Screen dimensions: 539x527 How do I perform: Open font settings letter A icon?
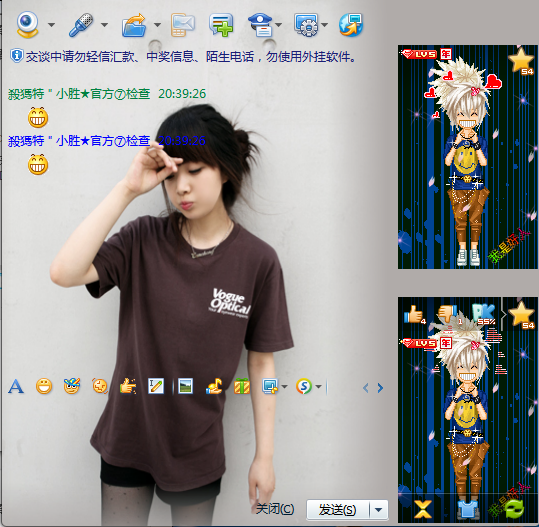(x=16, y=386)
